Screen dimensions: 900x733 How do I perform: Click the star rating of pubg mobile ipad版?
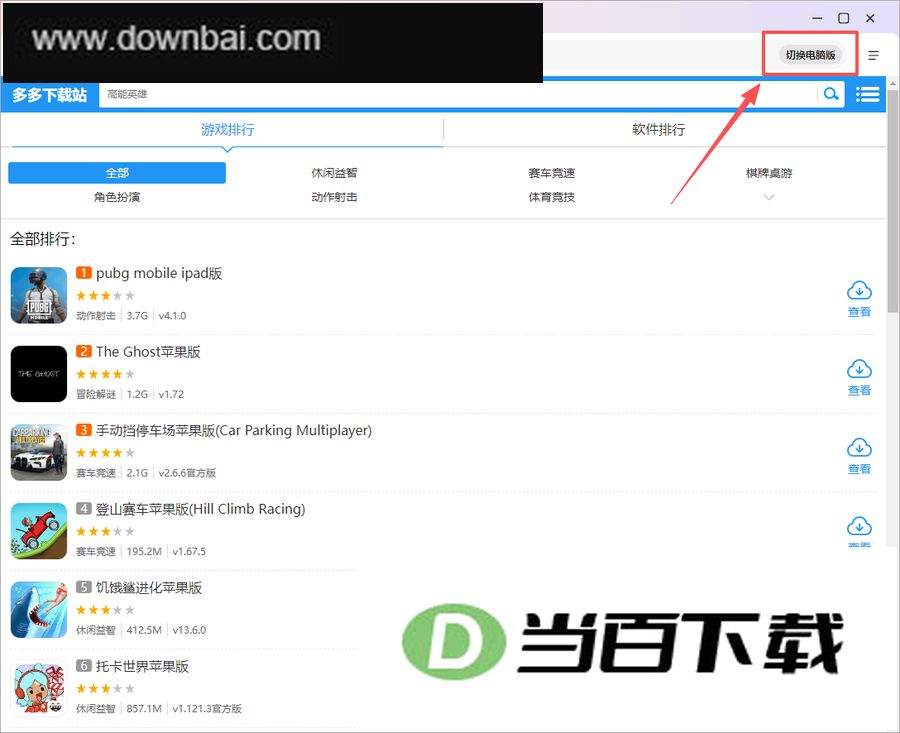[106, 296]
